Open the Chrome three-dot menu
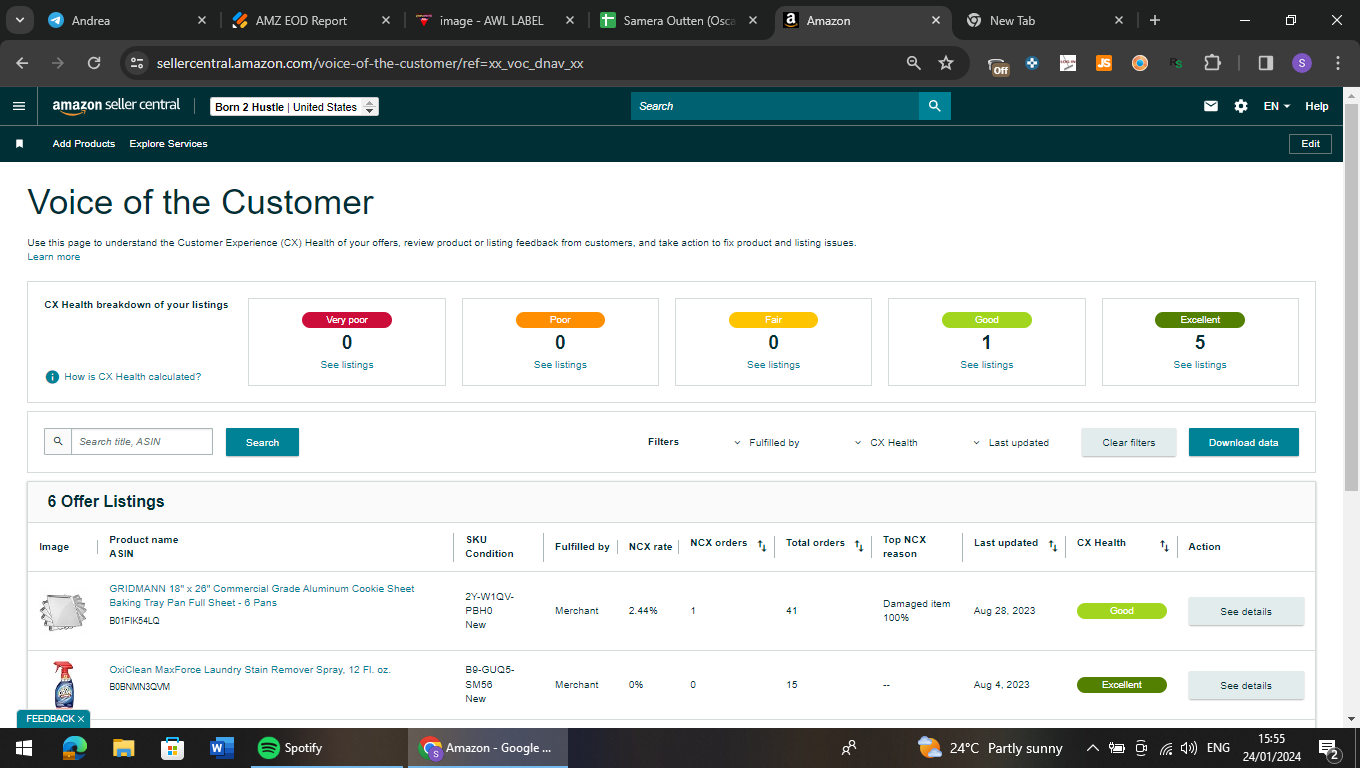The width and height of the screenshot is (1360, 768). click(x=1338, y=63)
